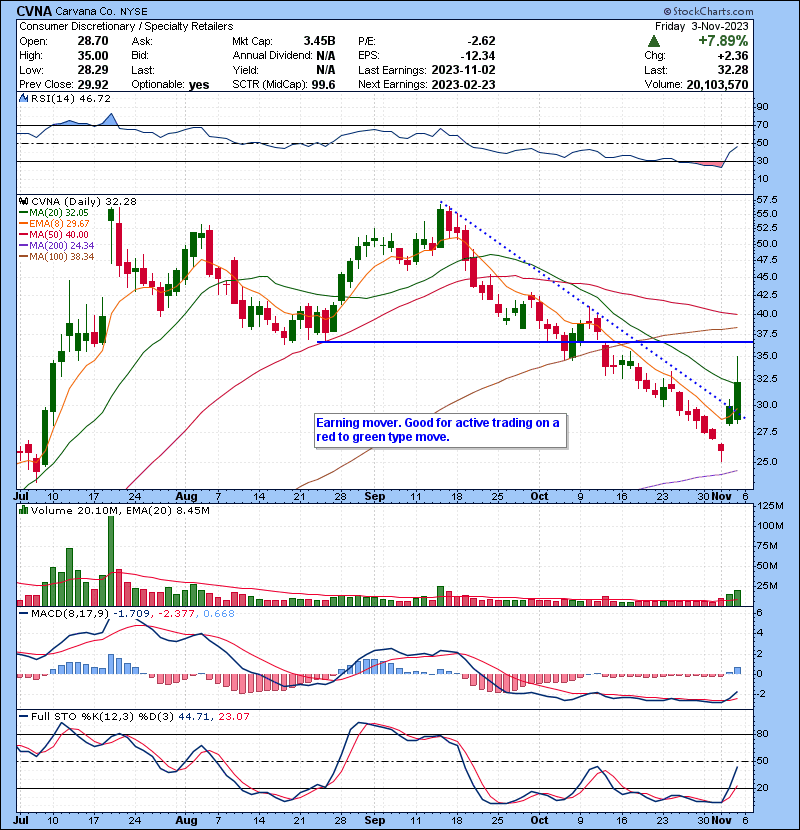Click the green up-triangle change indicator
The image size is (800, 830).
coord(654,41)
